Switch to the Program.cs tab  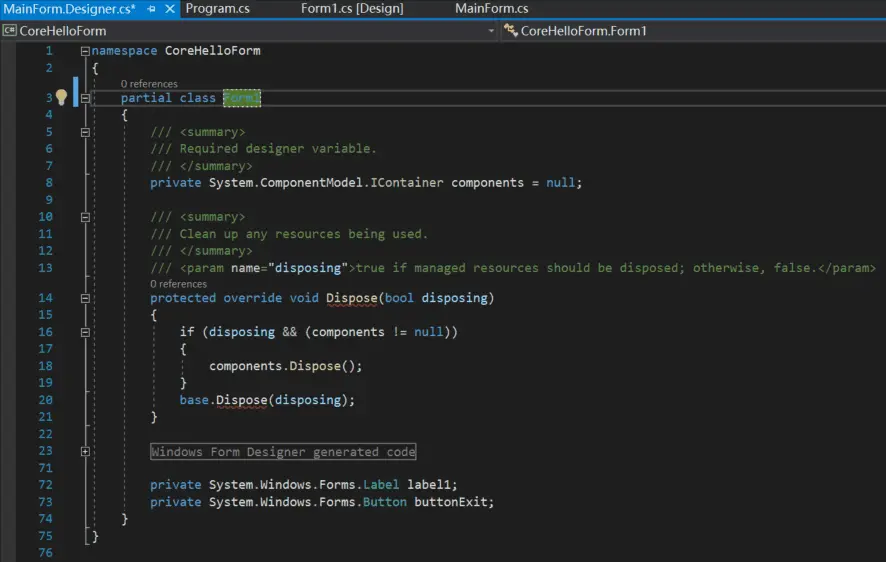[218, 8]
